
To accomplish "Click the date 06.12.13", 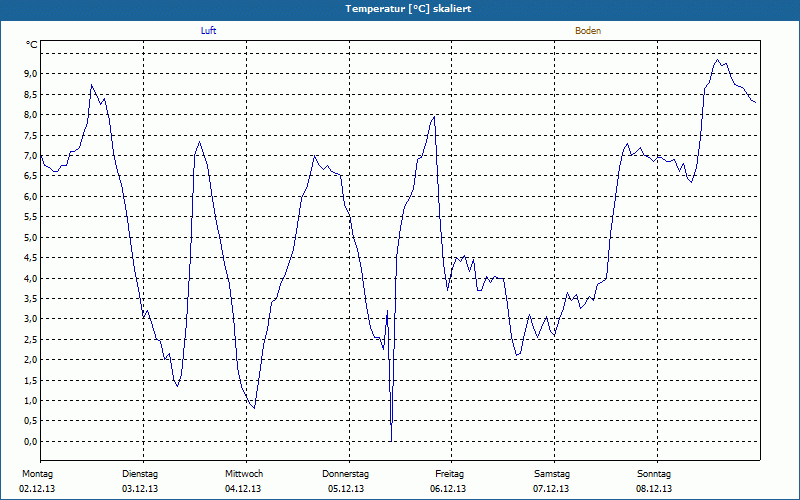I will coord(448,489).
